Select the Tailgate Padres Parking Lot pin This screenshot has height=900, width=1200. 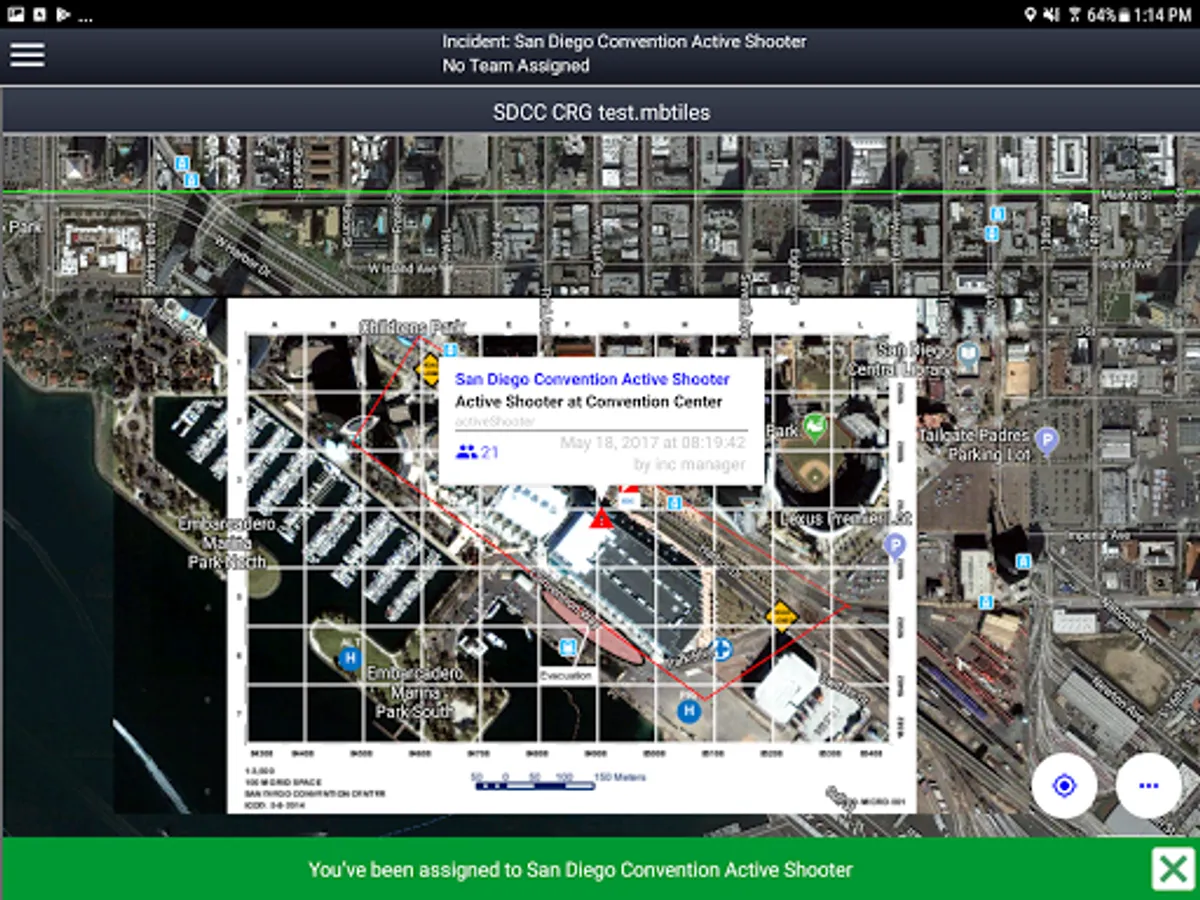[x=1047, y=439]
